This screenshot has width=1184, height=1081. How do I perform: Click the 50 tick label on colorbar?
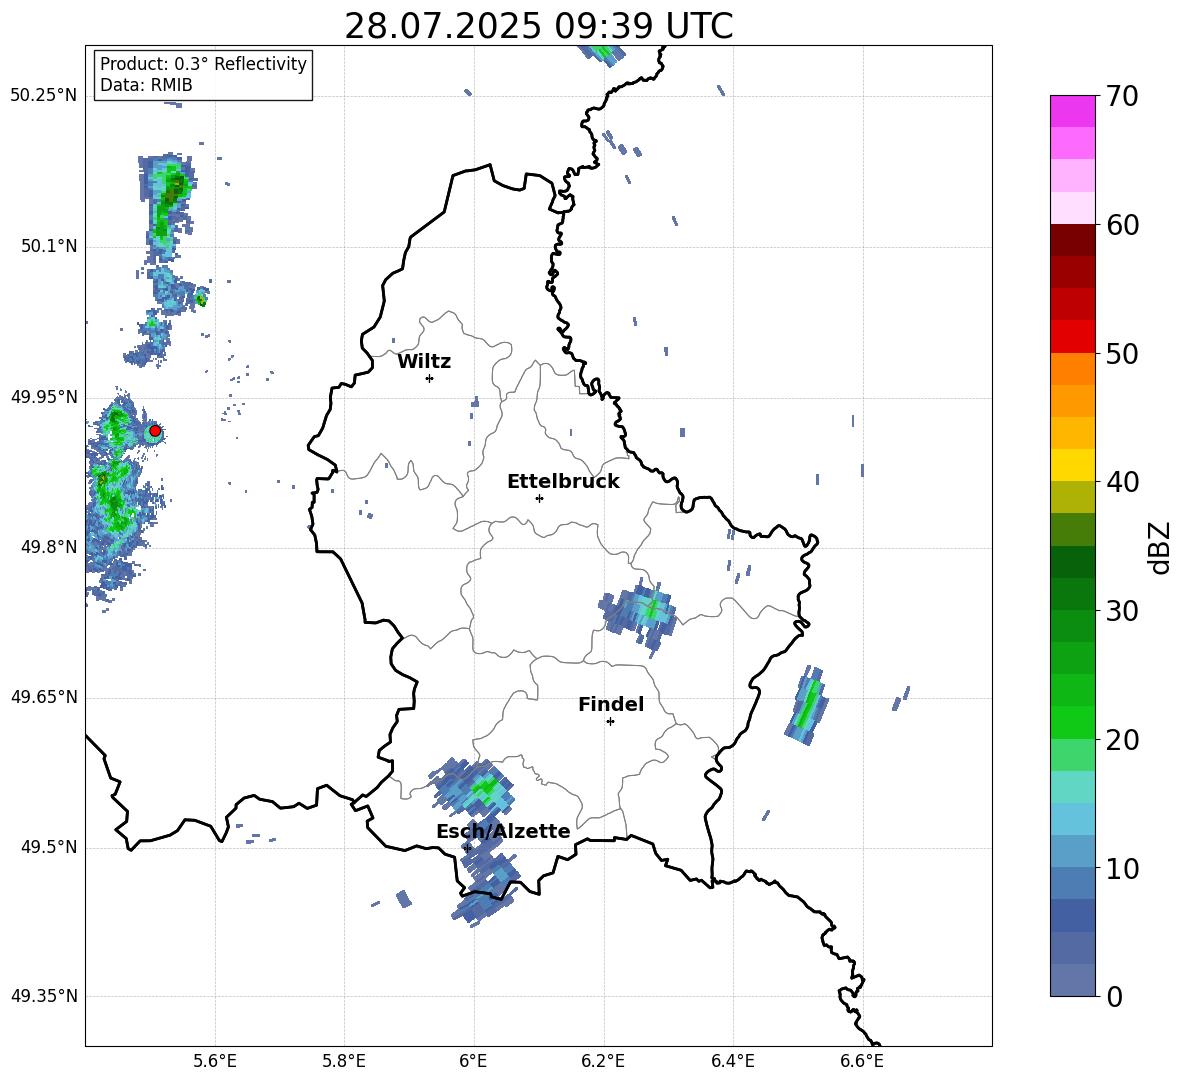1122,353
